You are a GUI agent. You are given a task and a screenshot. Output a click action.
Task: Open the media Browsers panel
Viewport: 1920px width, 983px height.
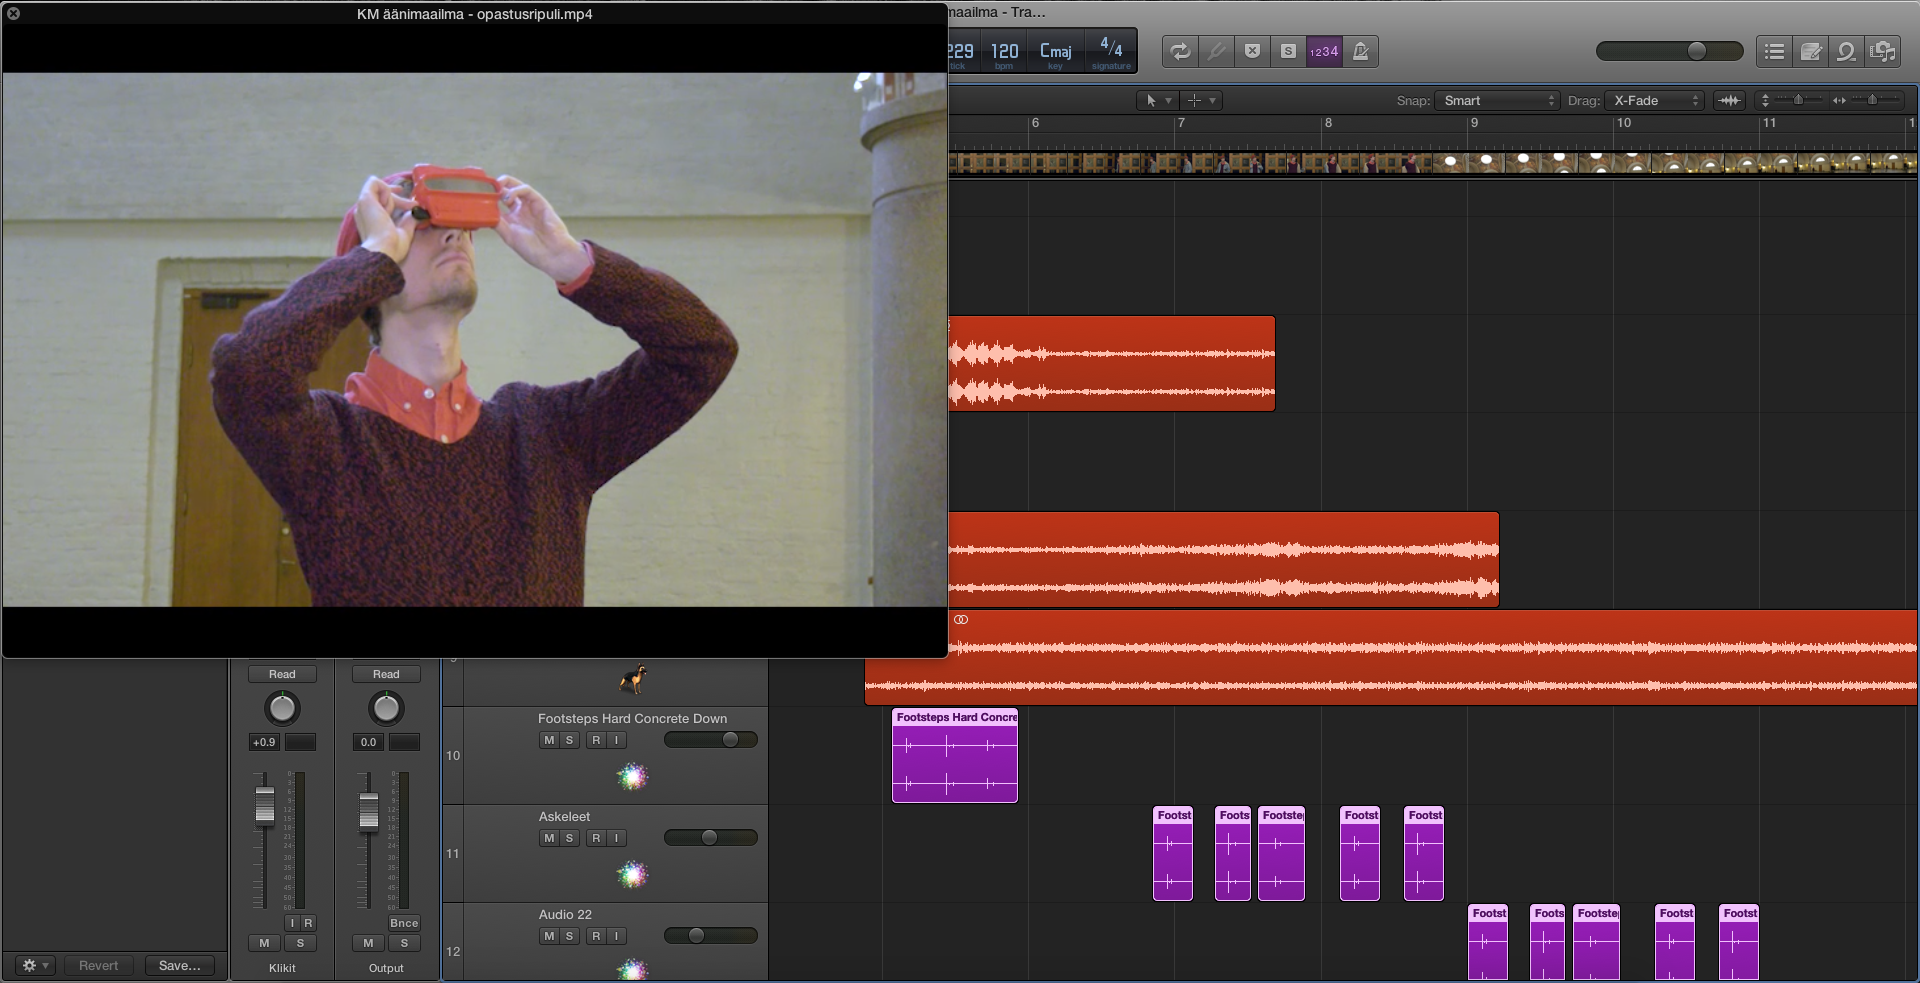click(x=1883, y=51)
